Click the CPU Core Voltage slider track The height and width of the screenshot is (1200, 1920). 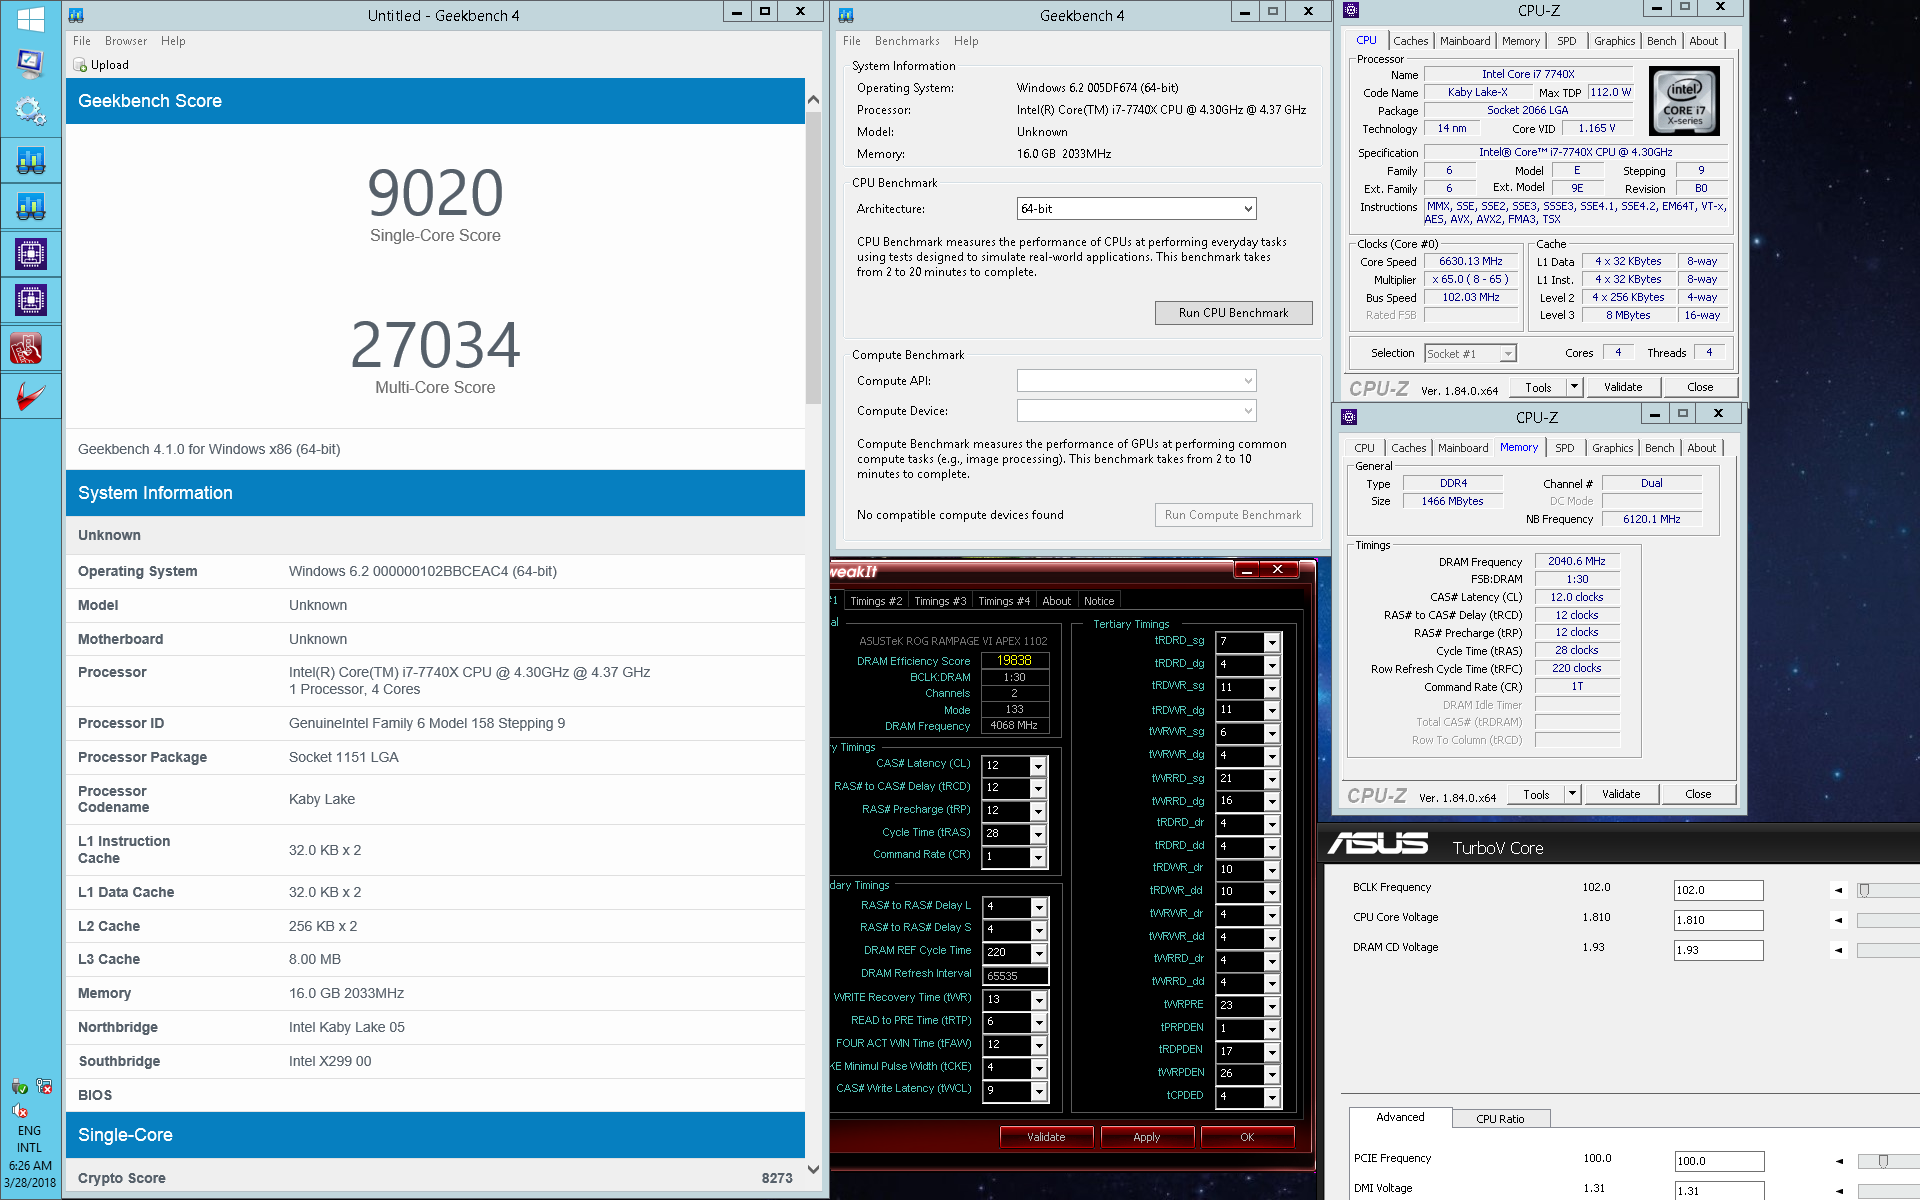tap(1889, 920)
